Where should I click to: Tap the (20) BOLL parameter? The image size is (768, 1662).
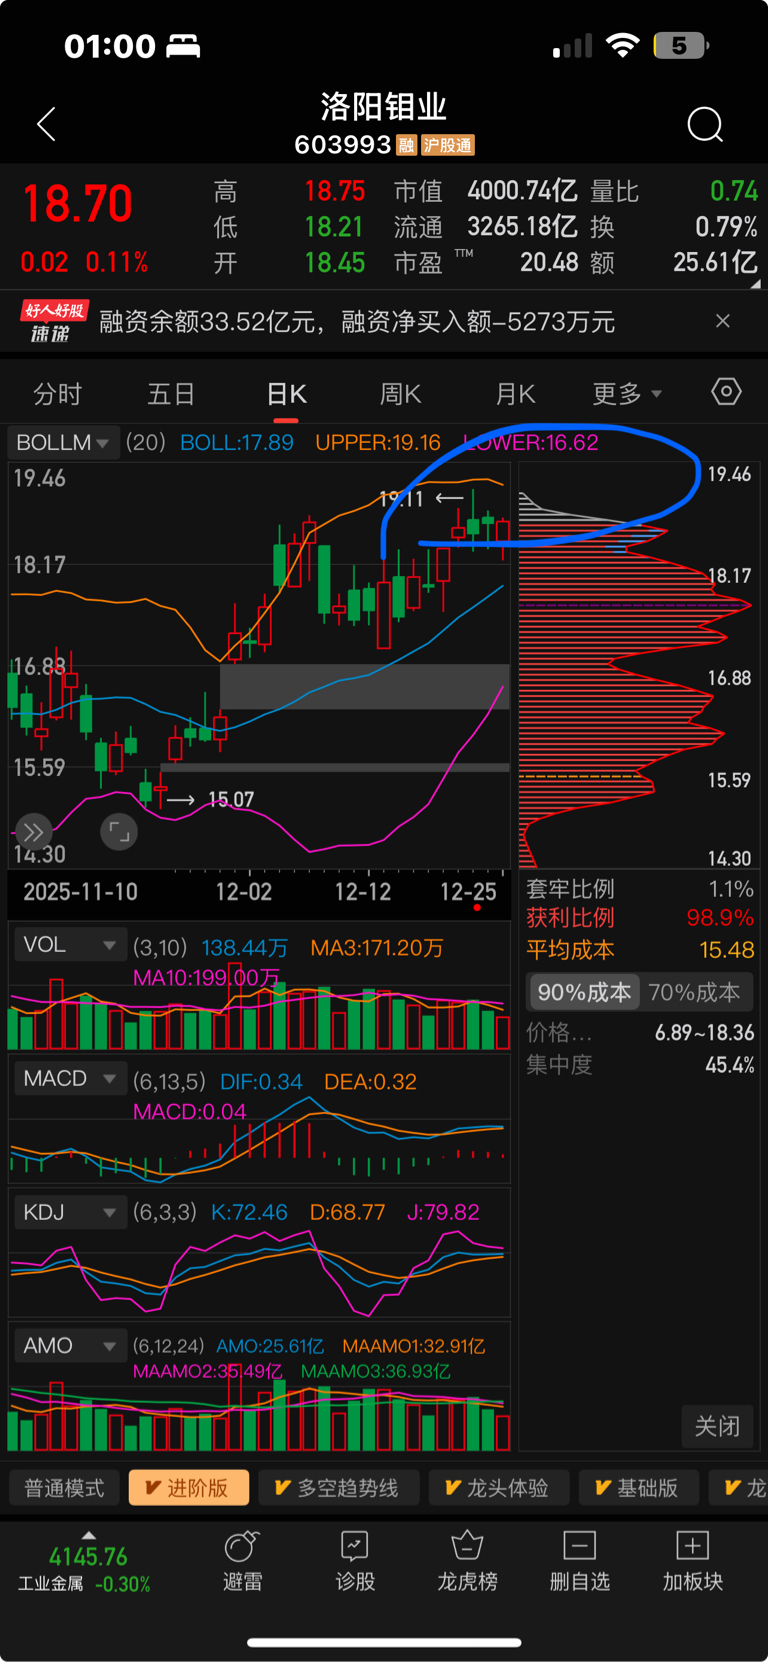coord(146,442)
